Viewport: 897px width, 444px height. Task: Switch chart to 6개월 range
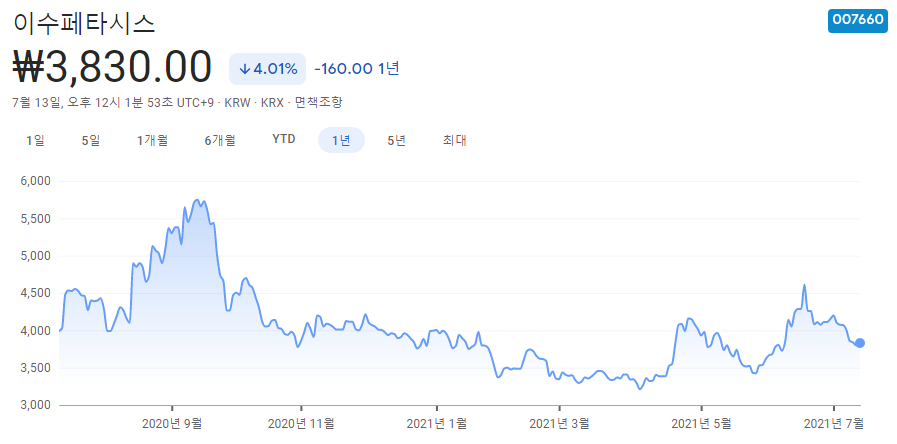(x=220, y=140)
